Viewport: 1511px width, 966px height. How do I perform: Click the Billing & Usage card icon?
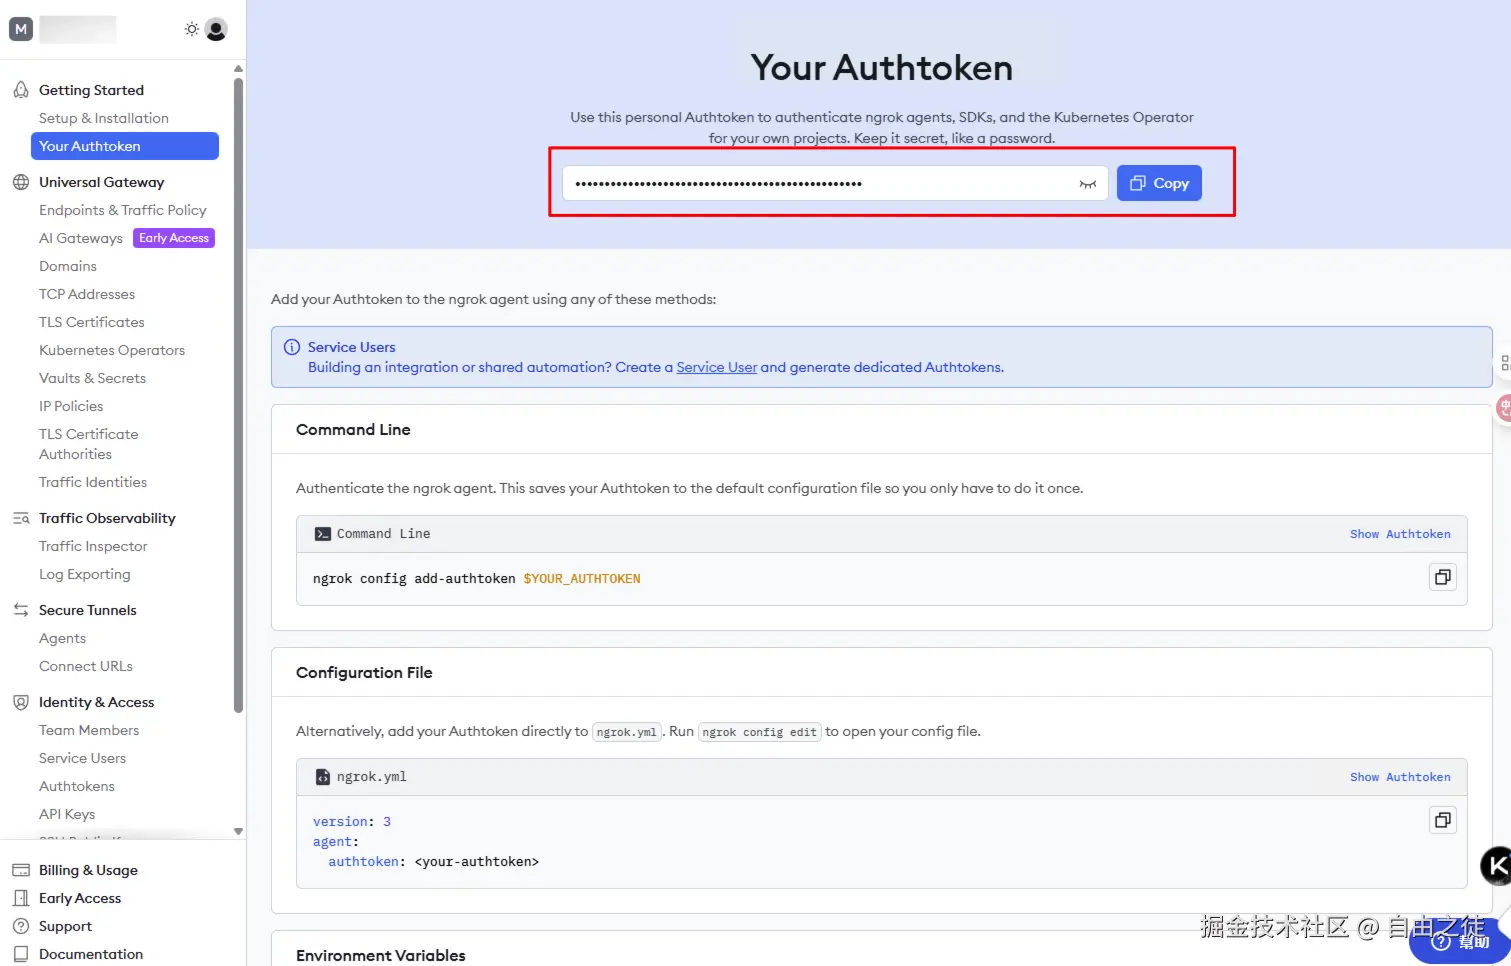[x=21, y=870]
